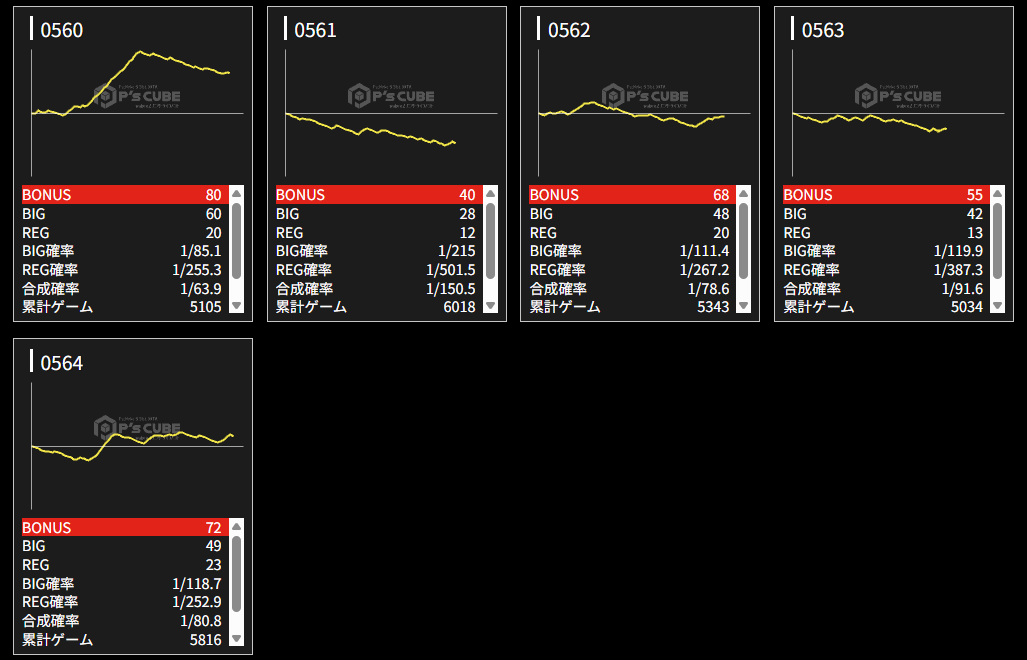Click scroll-down arrow in machine 0561 panel
The height and width of the screenshot is (660, 1027).
pos(490,306)
